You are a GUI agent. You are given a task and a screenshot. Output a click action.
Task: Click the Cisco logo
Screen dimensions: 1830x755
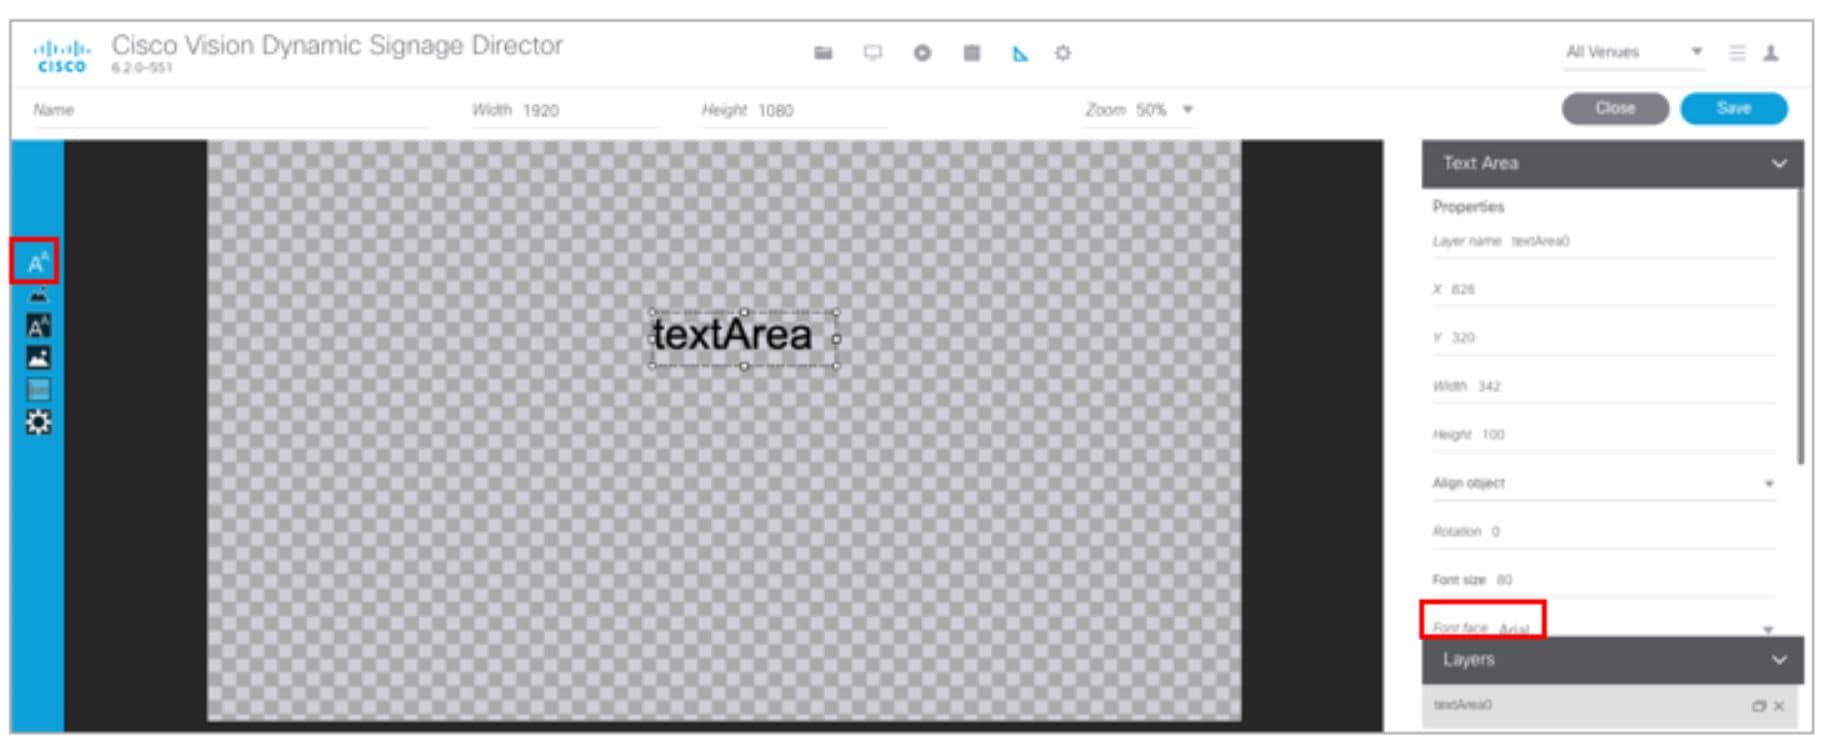point(61,56)
